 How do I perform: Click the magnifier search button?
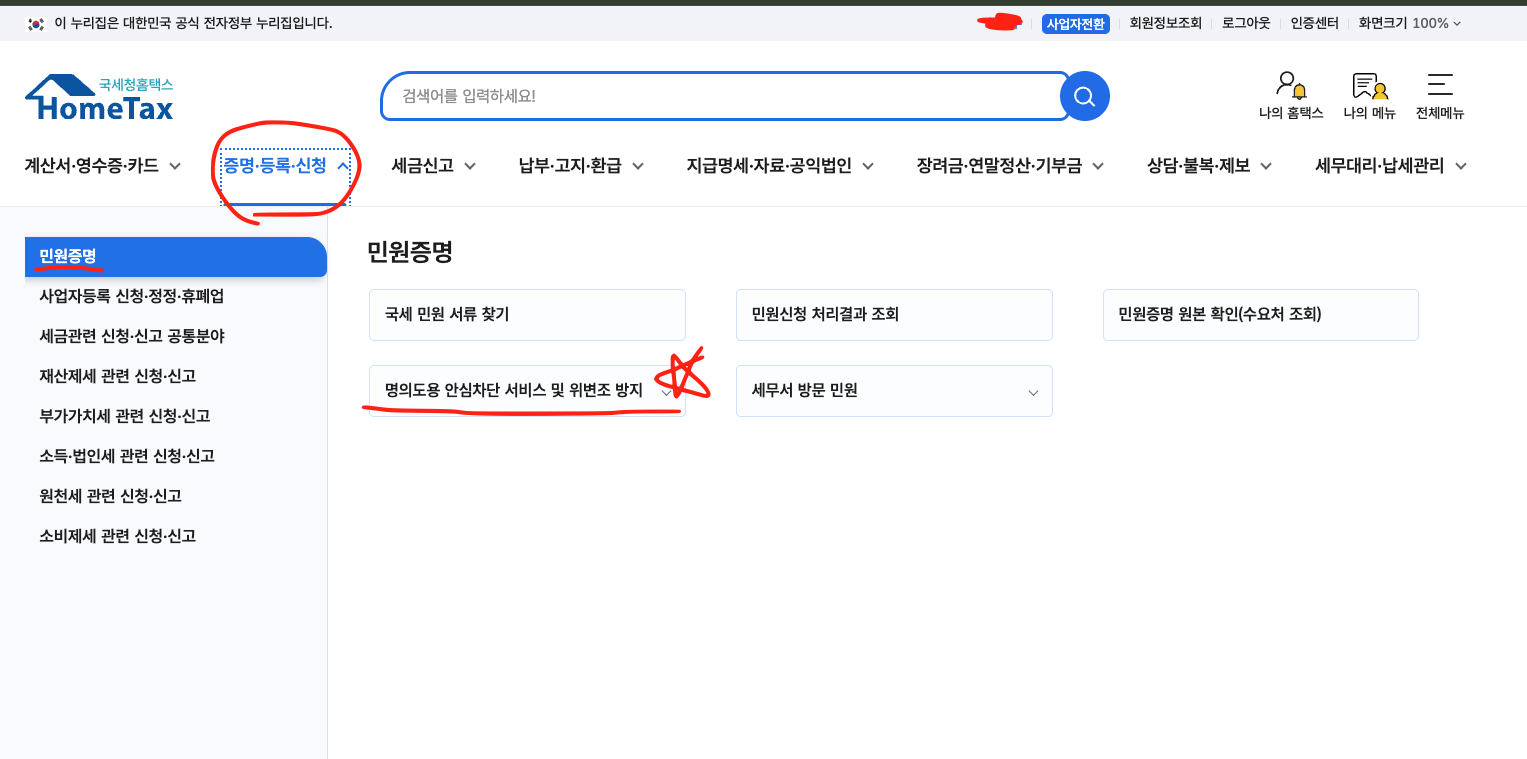[x=1085, y=96]
